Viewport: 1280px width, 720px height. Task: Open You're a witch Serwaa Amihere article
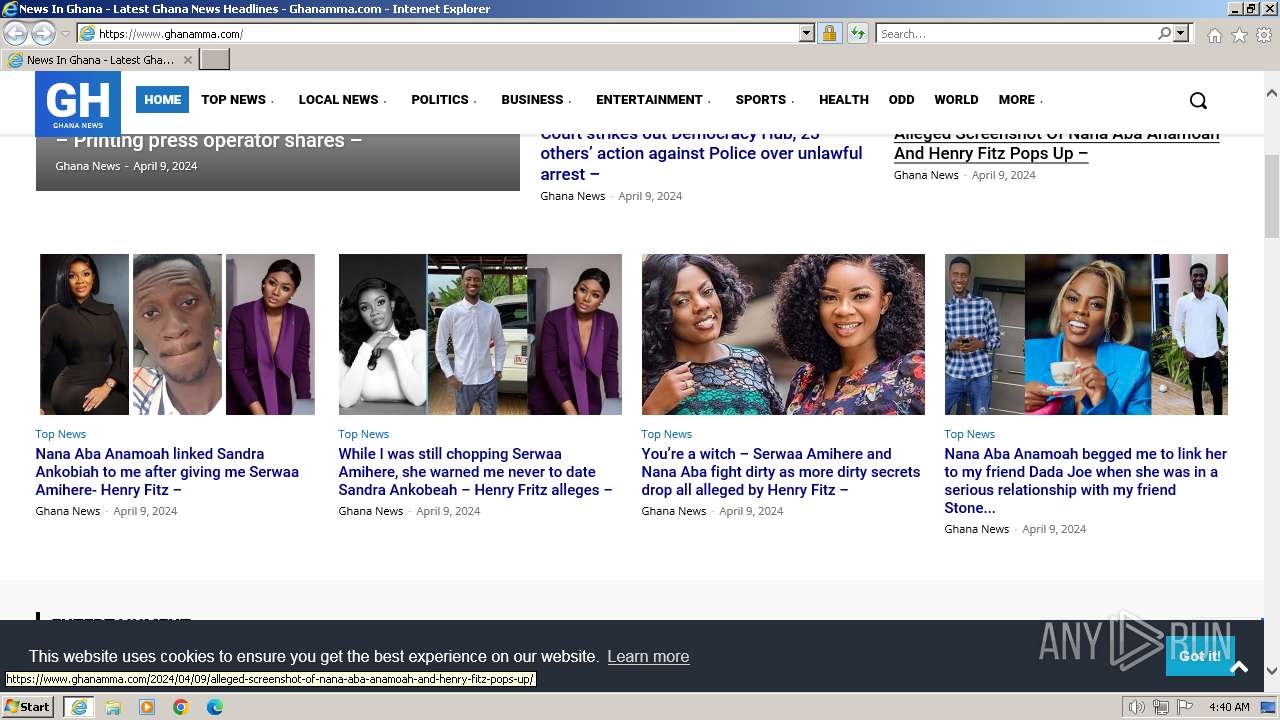[x=780, y=472]
